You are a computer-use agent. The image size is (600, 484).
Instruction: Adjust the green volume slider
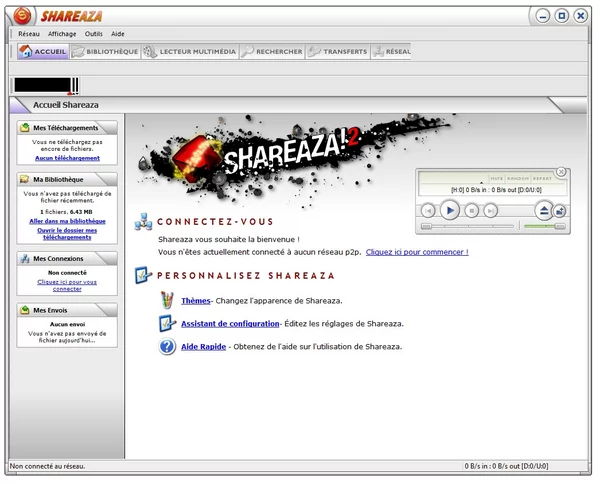545,227
